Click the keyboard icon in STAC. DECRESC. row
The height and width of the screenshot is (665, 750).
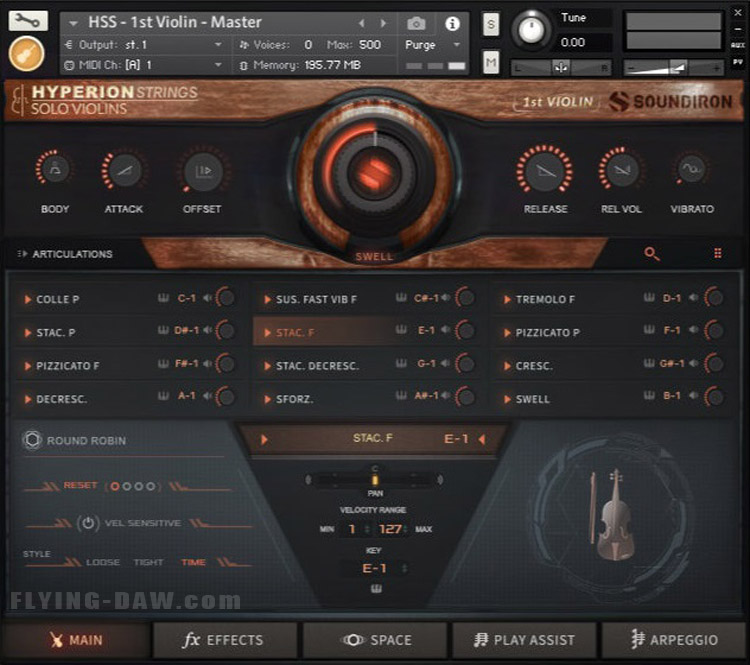[401, 364]
